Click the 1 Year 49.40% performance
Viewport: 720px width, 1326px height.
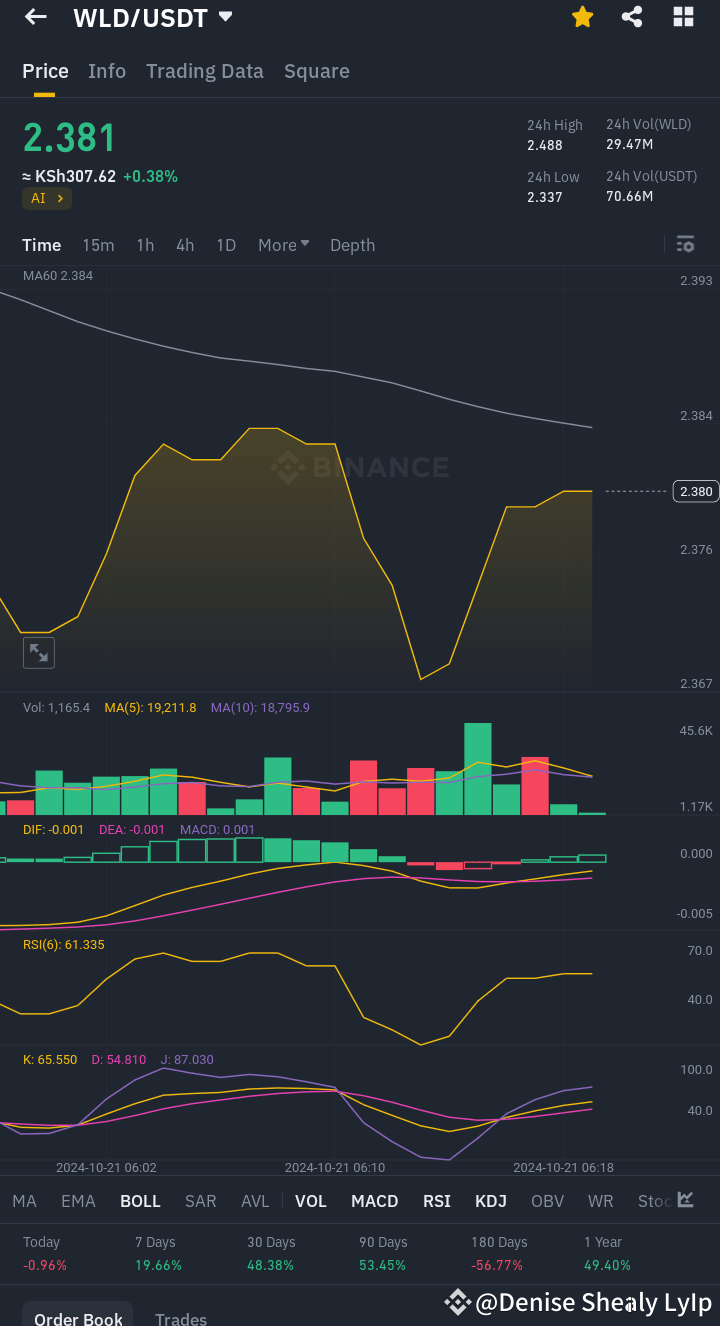click(x=607, y=1253)
